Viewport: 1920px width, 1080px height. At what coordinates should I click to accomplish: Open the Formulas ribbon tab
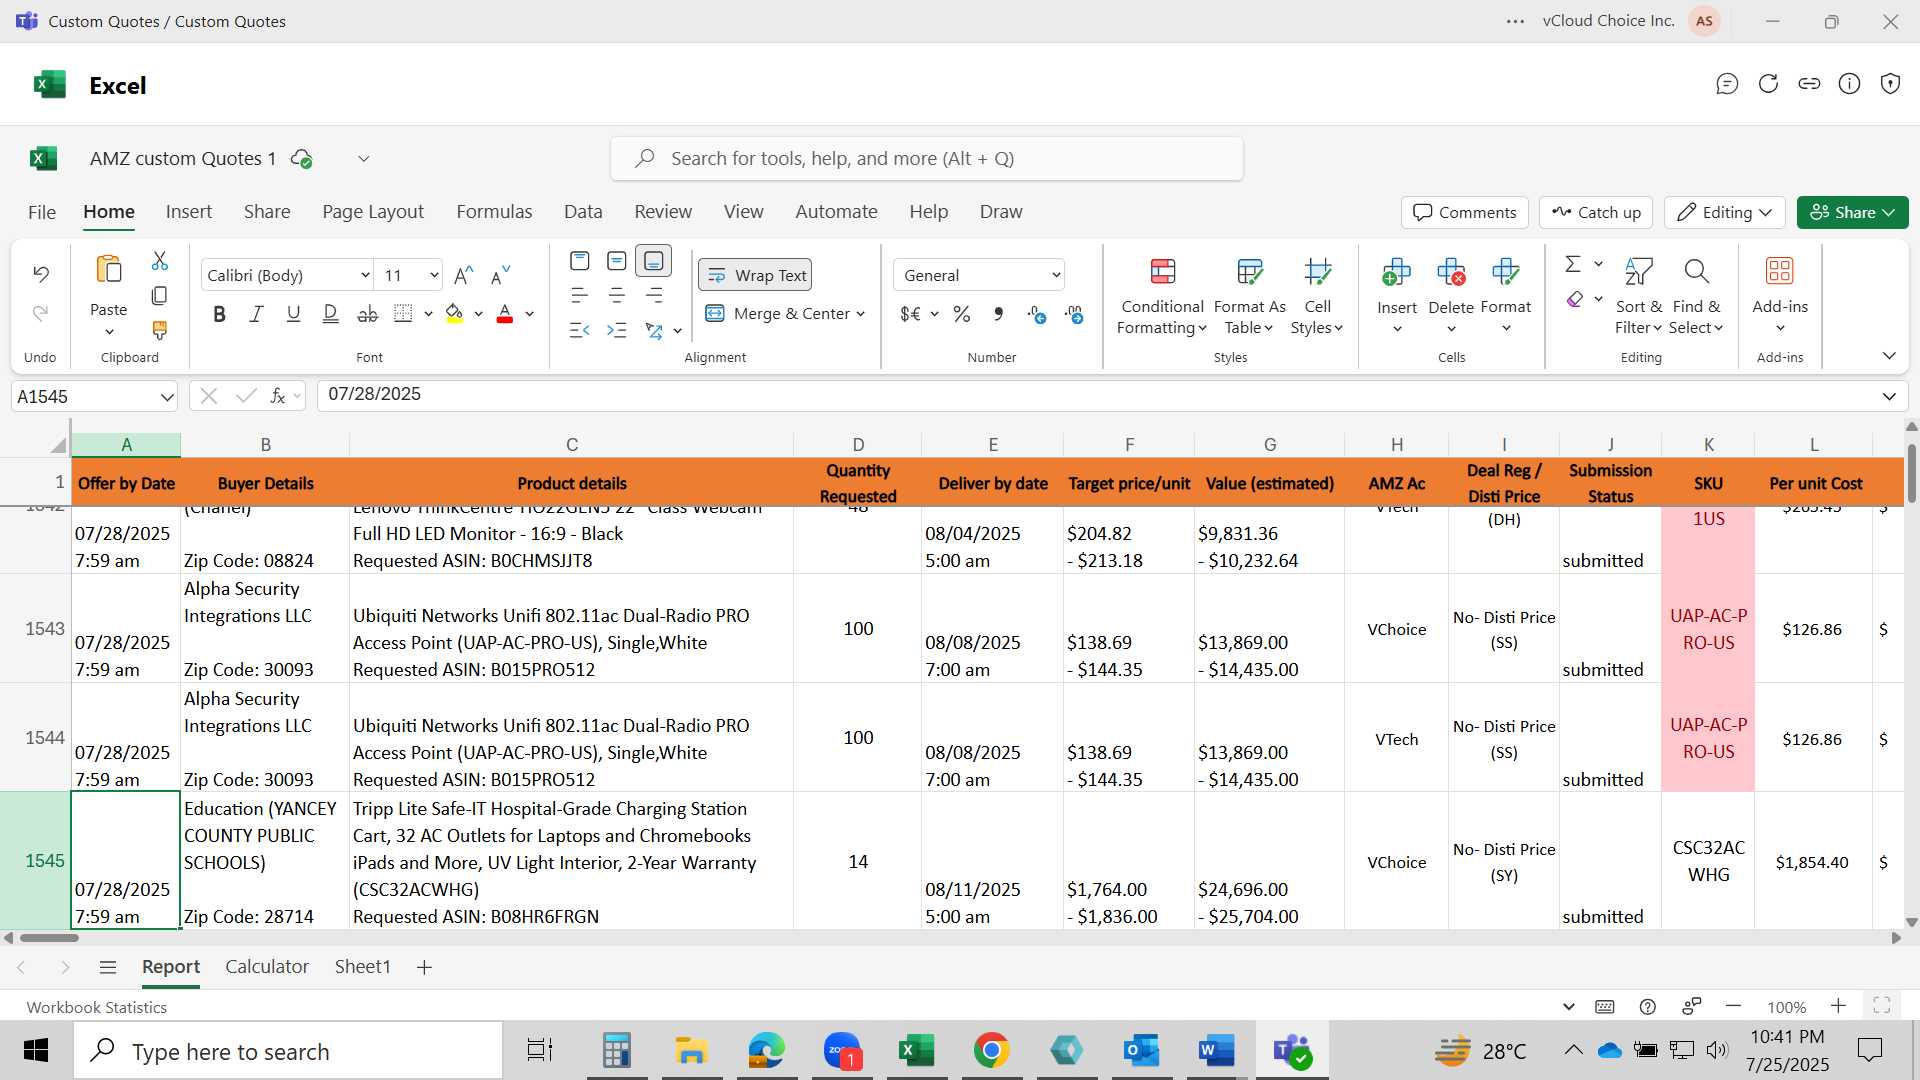tap(494, 212)
